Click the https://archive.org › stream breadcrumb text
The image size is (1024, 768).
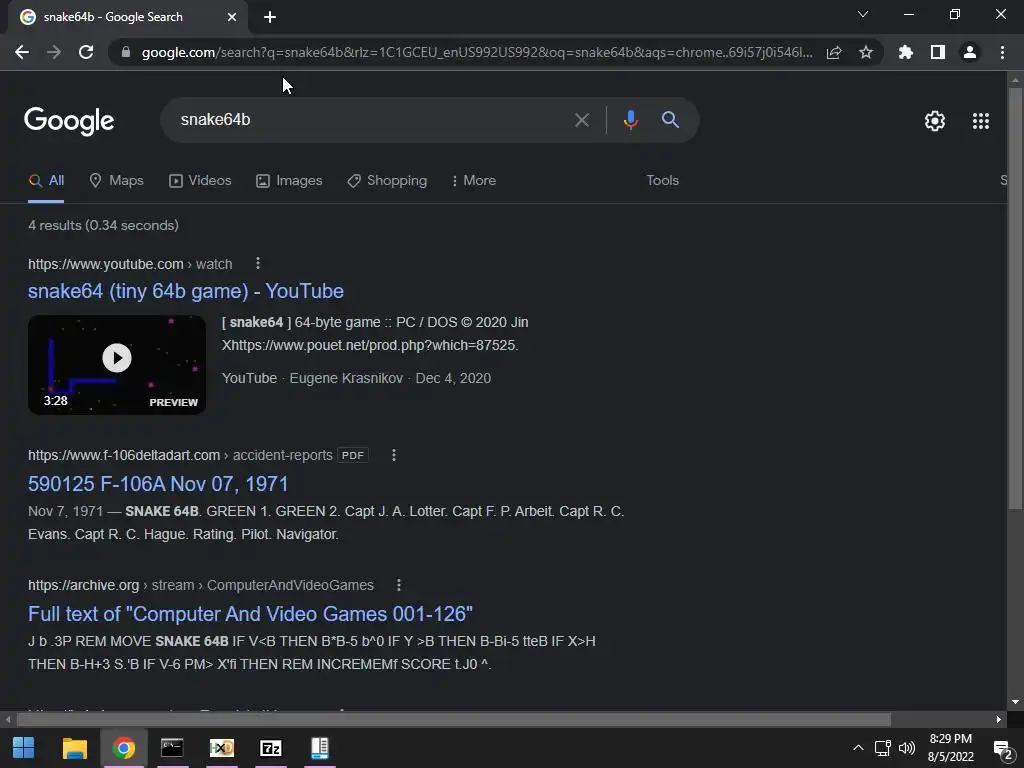[200, 585]
